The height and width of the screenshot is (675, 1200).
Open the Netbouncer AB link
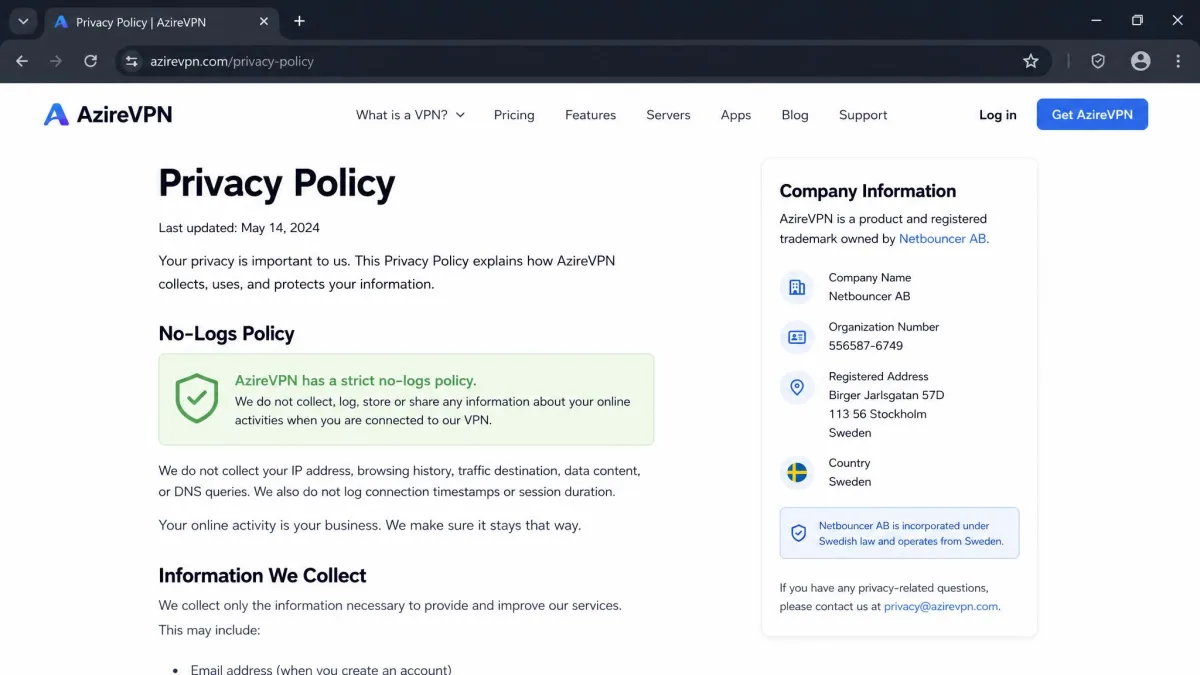click(x=943, y=239)
